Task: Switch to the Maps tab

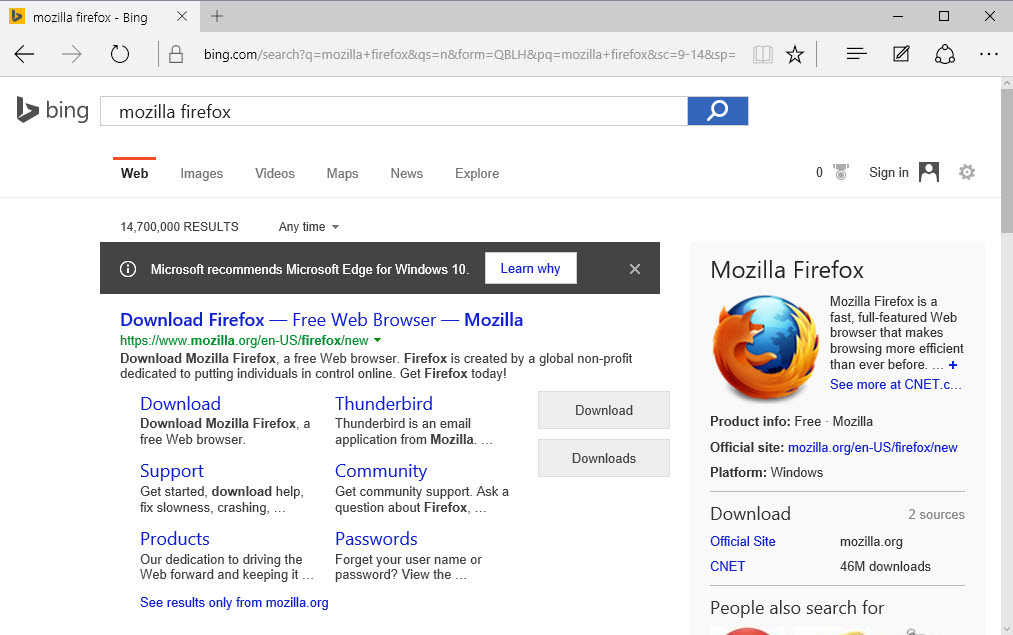Action: 342,173
